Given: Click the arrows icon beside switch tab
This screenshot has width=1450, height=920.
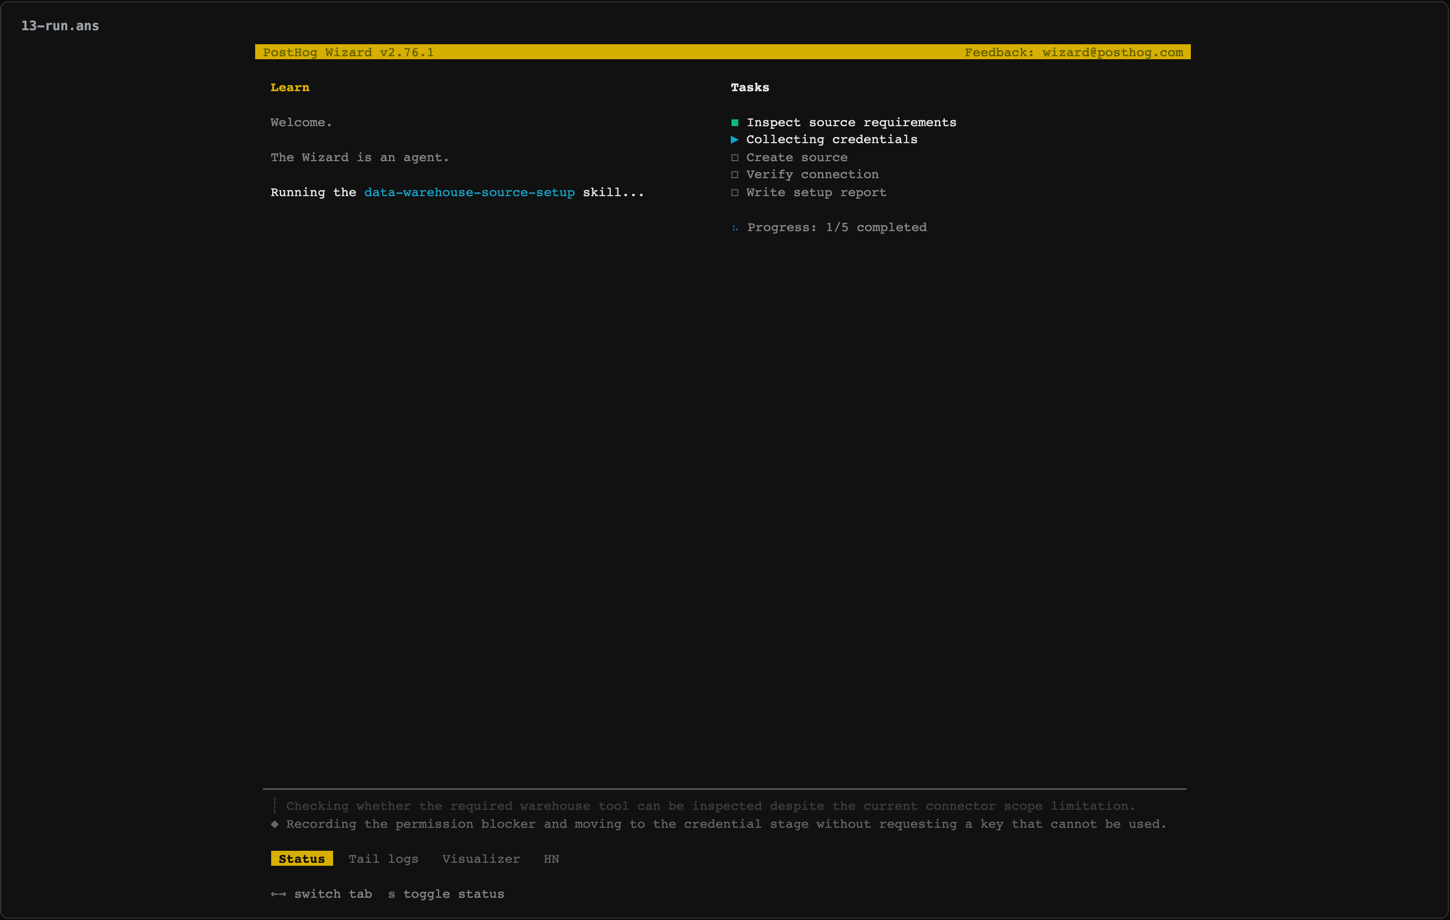Looking at the screenshot, I should pyautogui.click(x=278, y=894).
